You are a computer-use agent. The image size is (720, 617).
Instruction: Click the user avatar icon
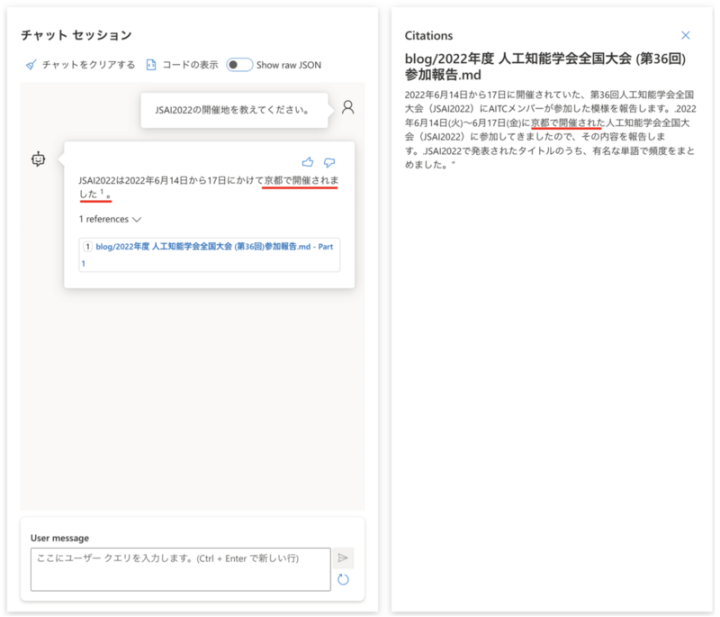348,107
